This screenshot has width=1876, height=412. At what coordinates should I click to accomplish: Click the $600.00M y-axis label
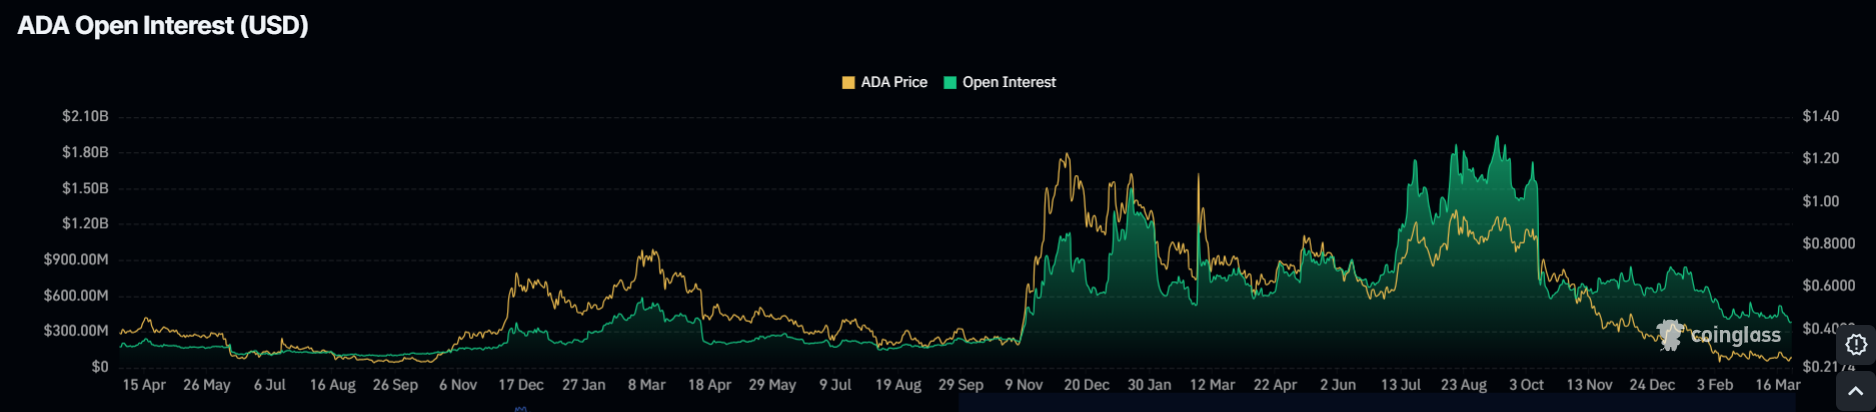(x=76, y=295)
